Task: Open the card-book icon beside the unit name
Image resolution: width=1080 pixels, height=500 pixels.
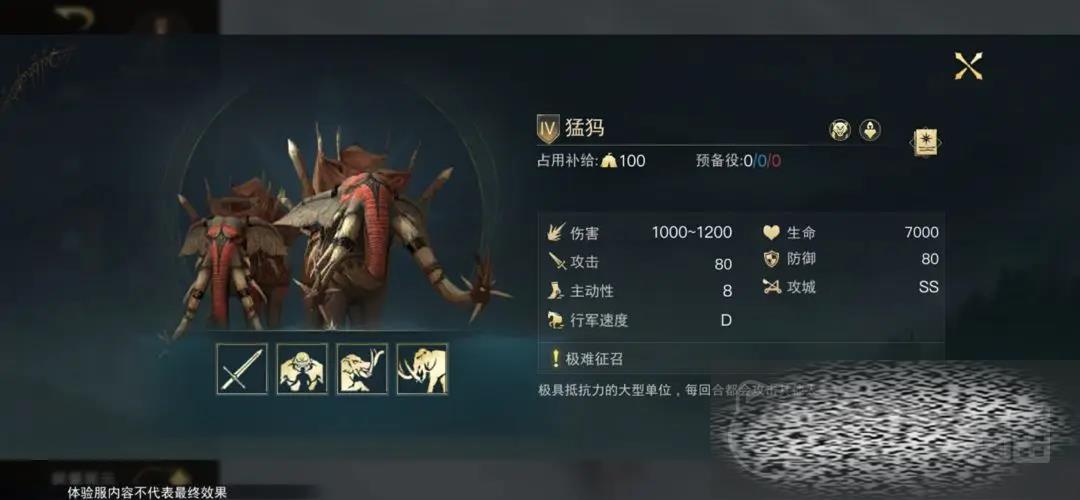Action: (927, 143)
